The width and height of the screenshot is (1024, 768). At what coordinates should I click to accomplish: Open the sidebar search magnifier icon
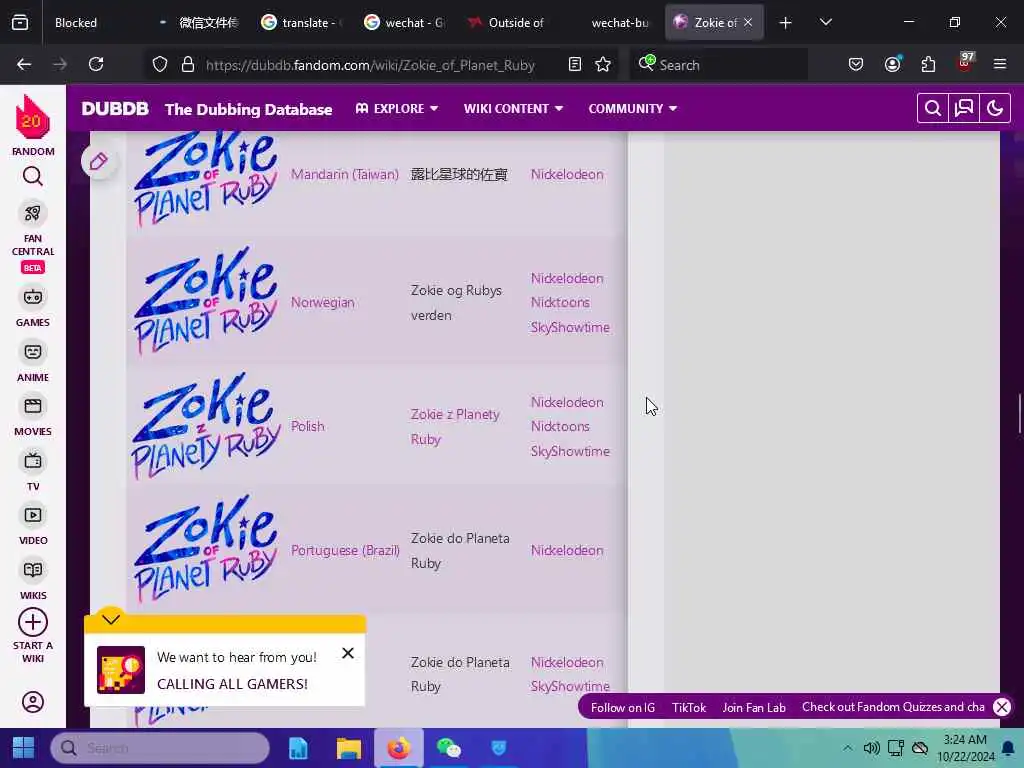point(33,176)
